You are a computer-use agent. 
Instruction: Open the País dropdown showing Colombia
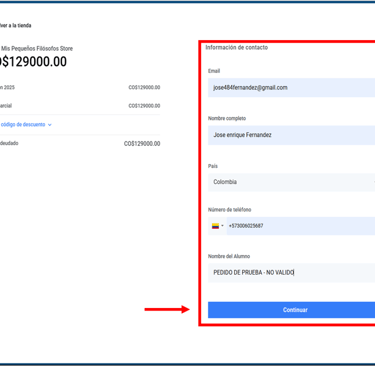pyautogui.click(x=292, y=182)
